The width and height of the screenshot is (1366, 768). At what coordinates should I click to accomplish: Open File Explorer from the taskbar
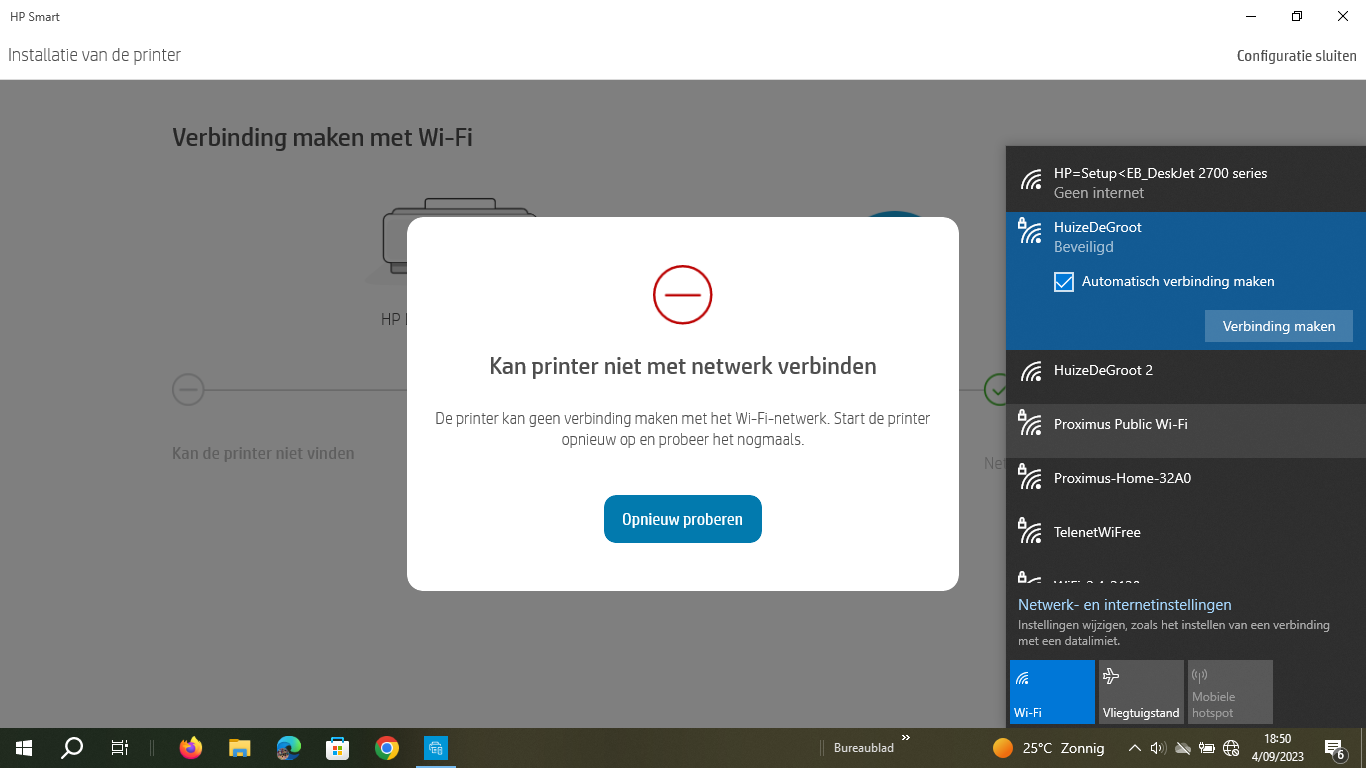point(239,748)
